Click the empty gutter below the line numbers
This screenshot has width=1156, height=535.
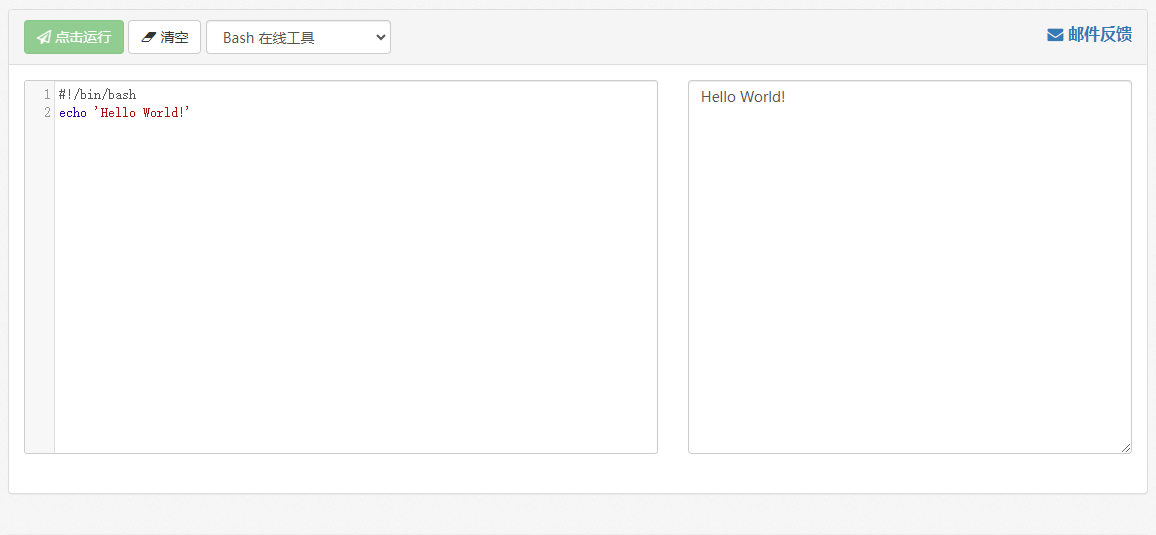click(x=39, y=300)
